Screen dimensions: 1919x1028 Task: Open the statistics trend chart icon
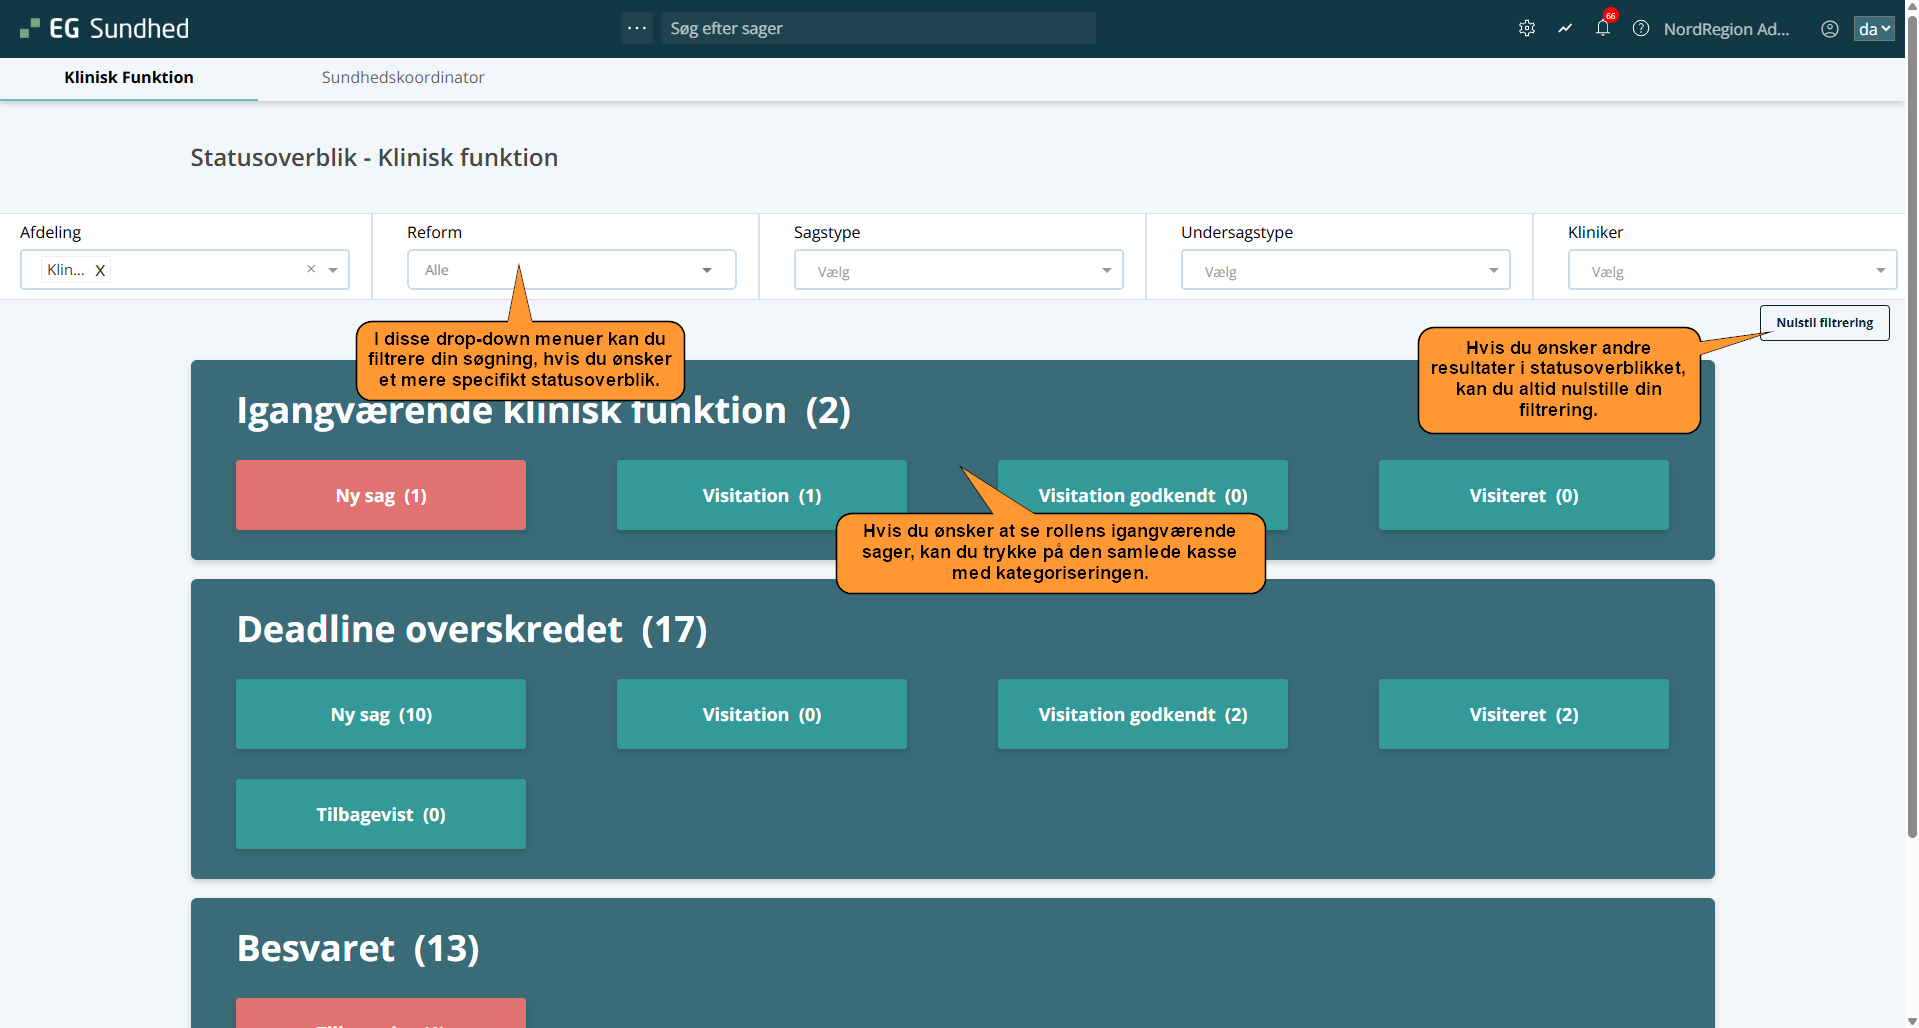pos(1565,29)
